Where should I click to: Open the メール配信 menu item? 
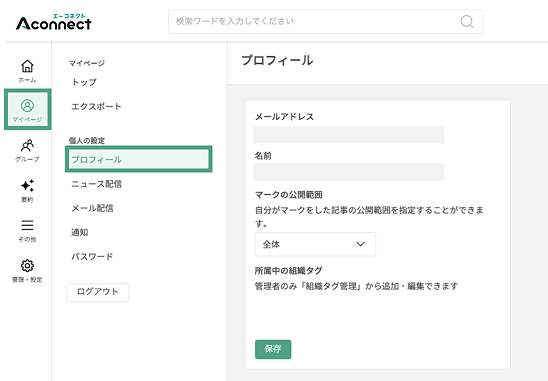pos(92,208)
